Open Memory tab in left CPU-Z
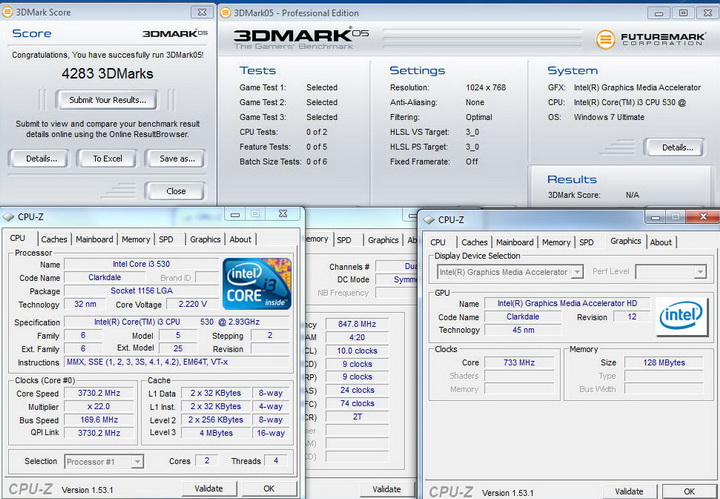The height and width of the screenshot is (499, 720). [x=136, y=239]
